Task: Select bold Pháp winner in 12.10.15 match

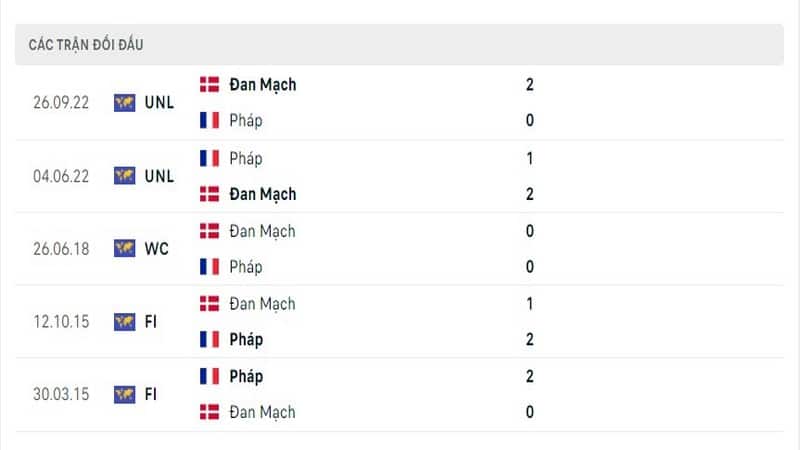Action: 246,340
